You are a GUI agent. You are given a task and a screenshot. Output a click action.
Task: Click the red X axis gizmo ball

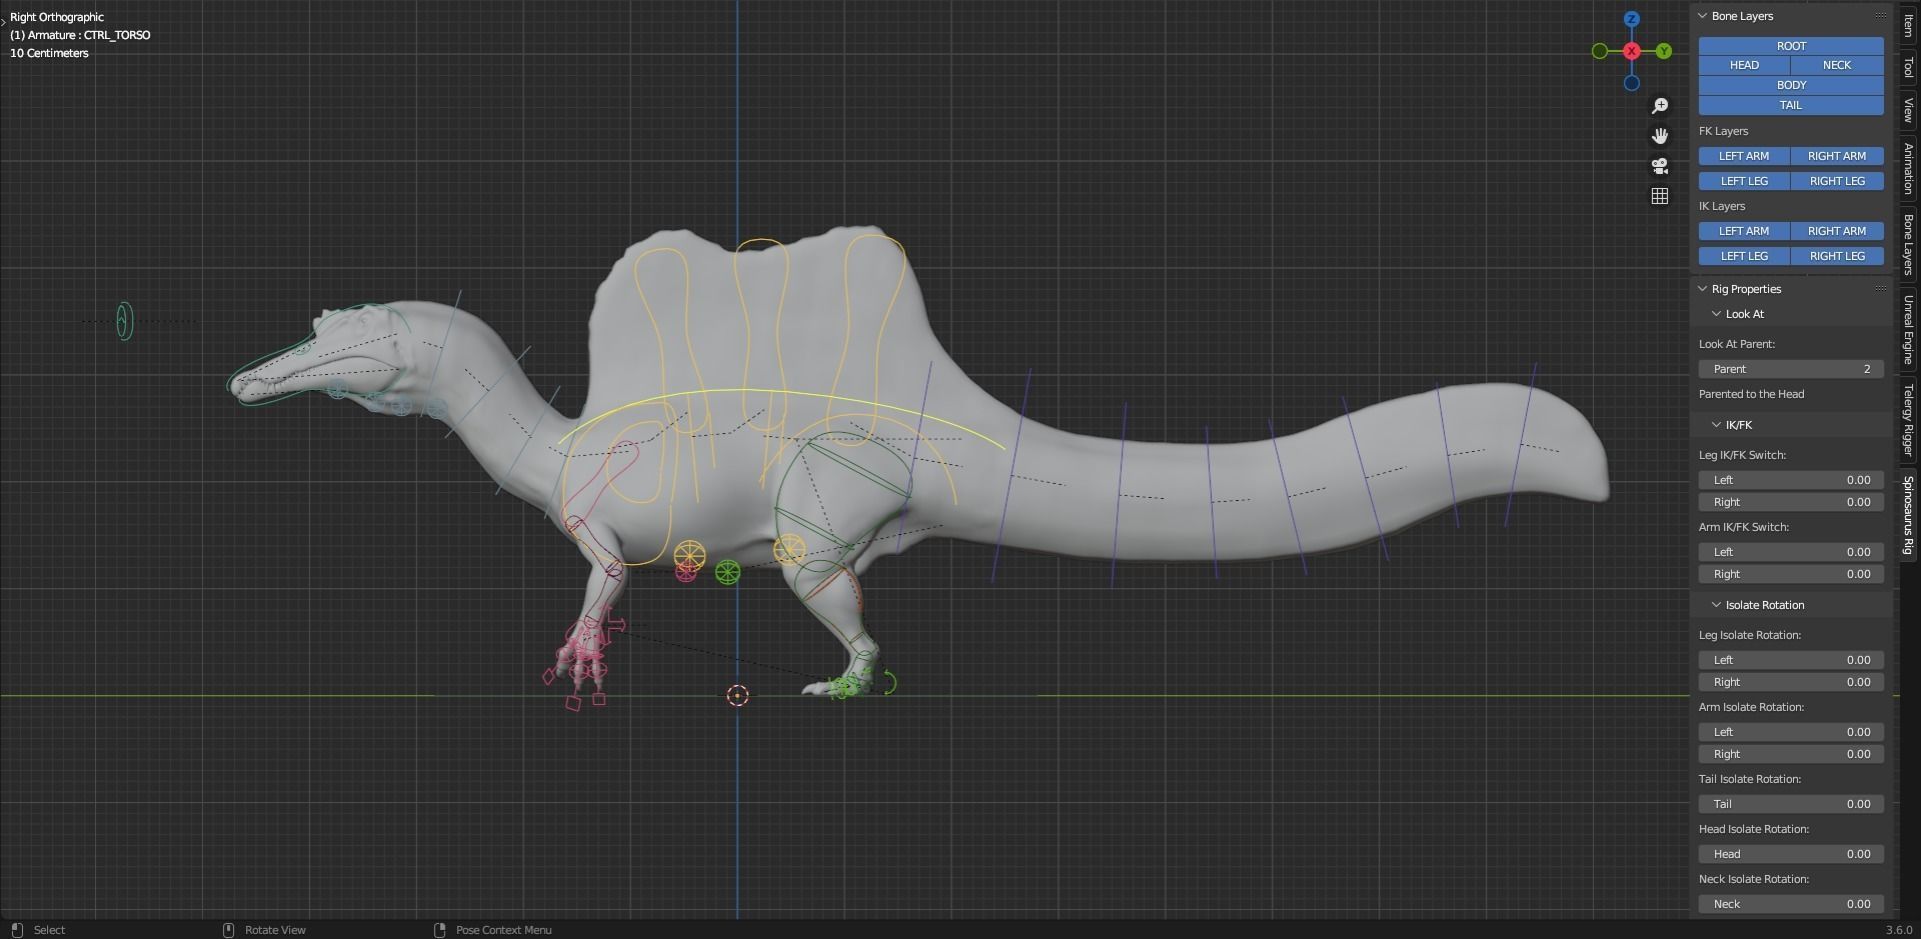(x=1632, y=51)
